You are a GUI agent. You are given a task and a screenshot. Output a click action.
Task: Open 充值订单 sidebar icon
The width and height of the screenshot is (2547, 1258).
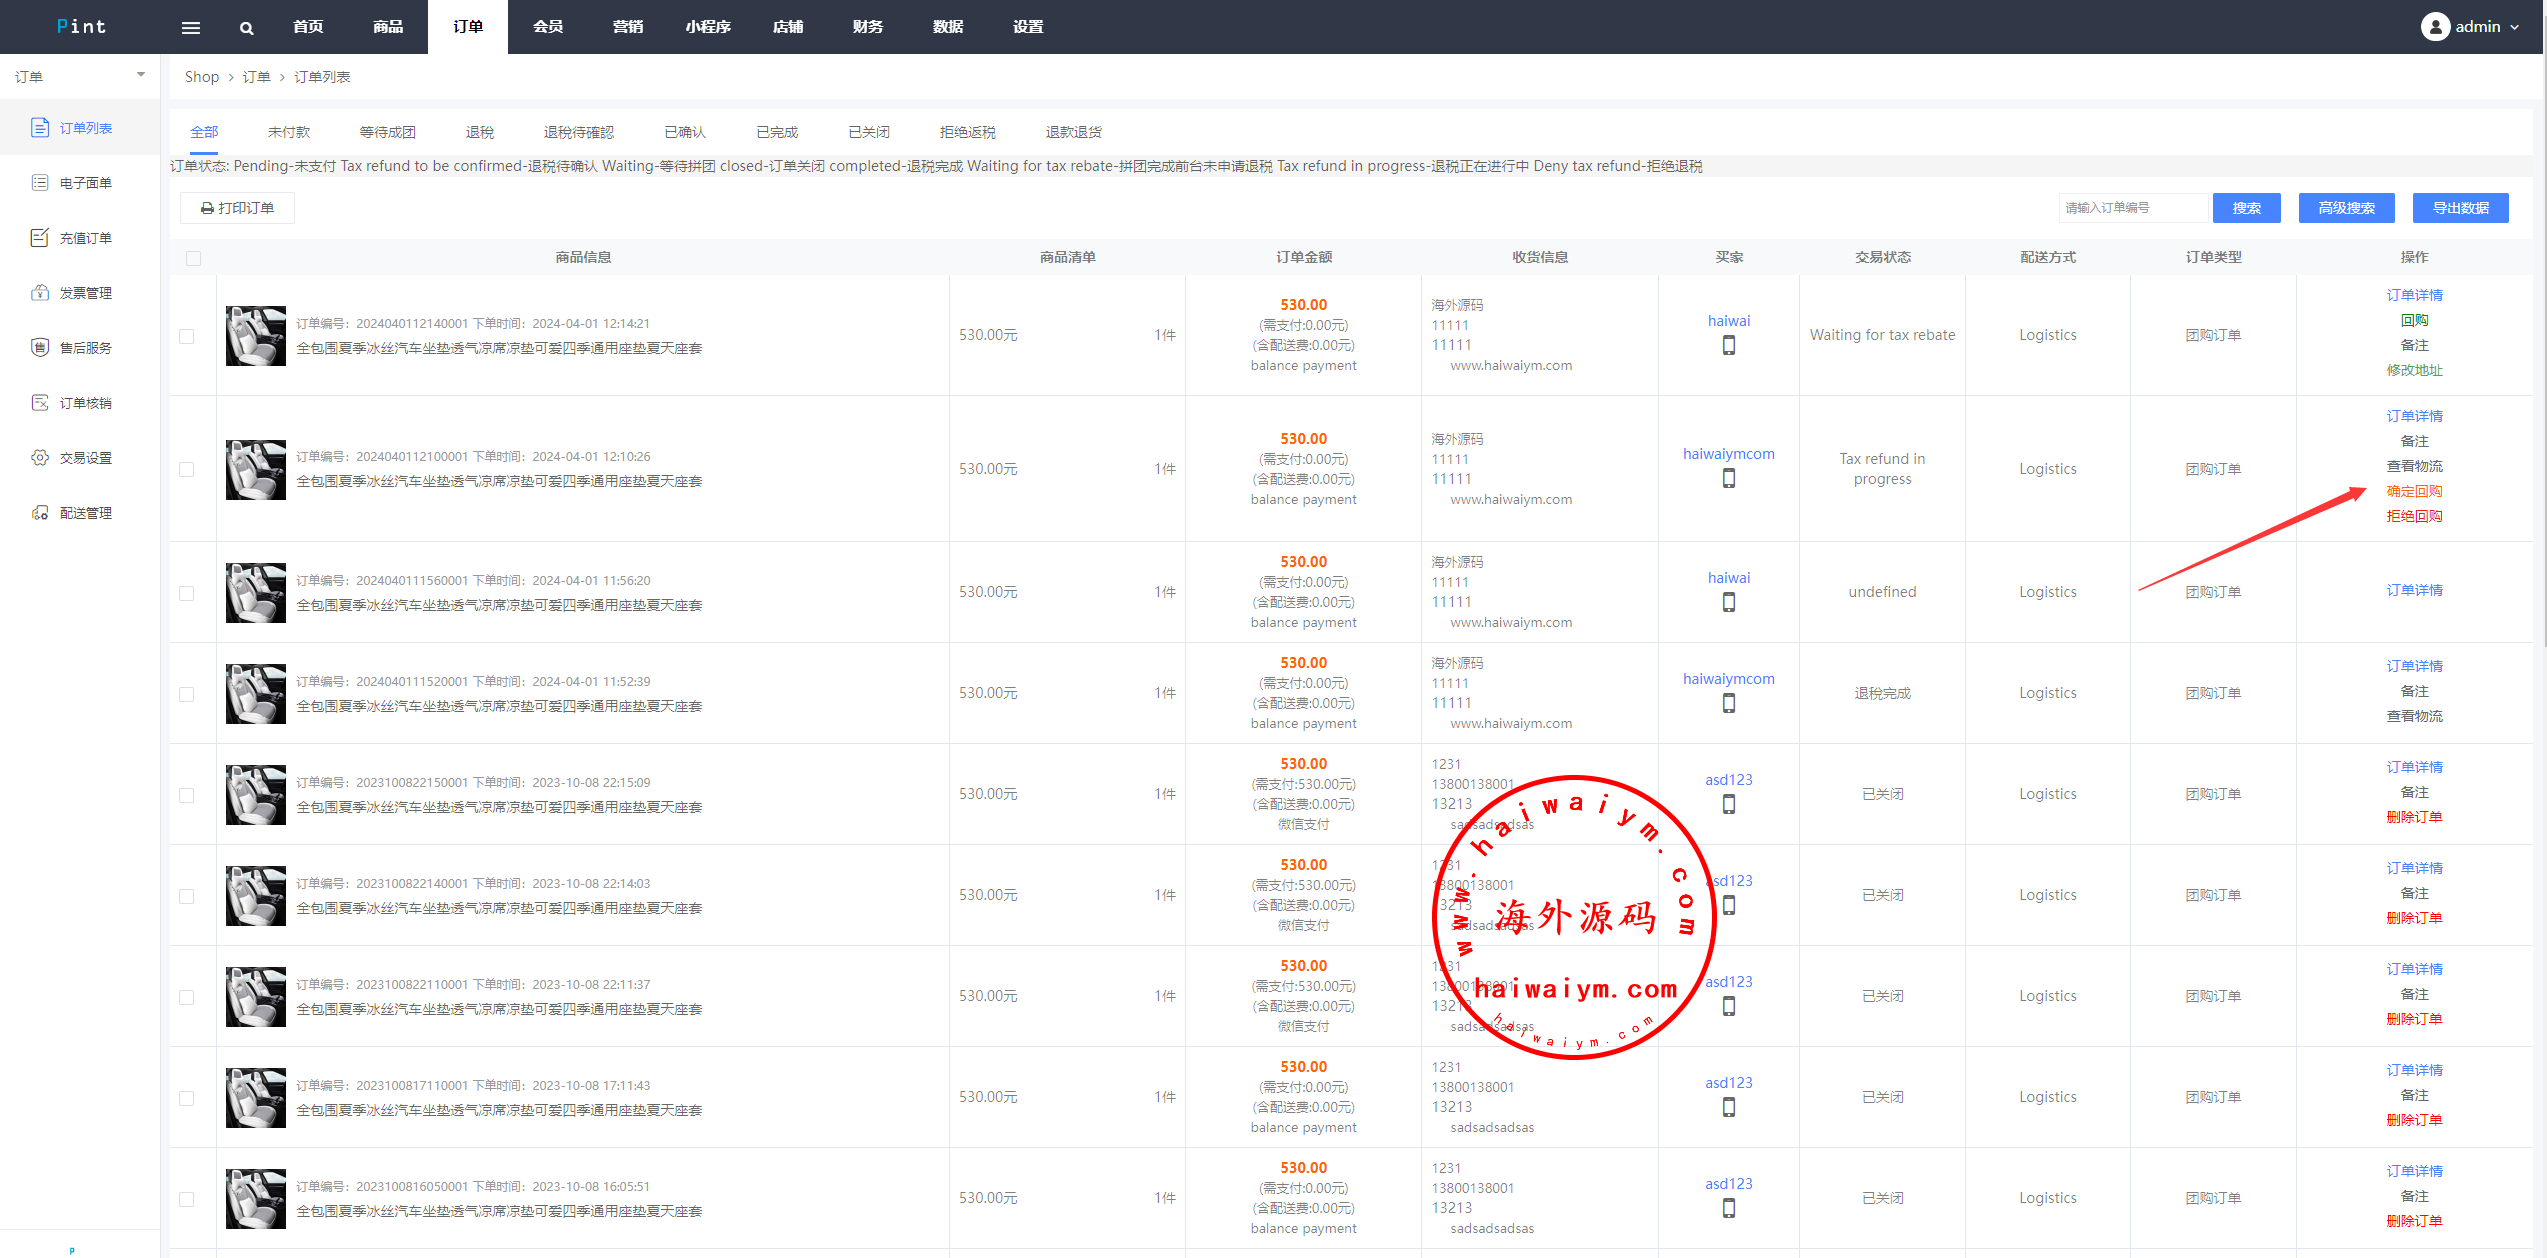(x=40, y=237)
